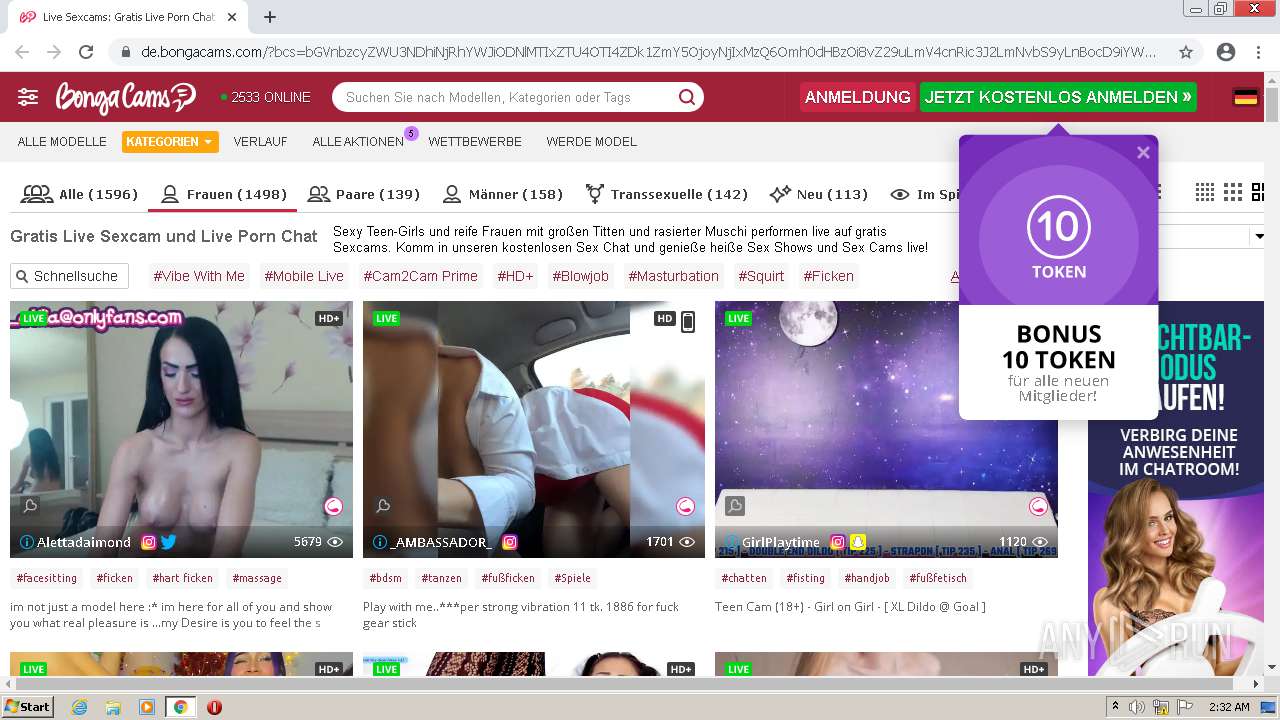Select the Frauen (1498) tab

click(x=223, y=194)
